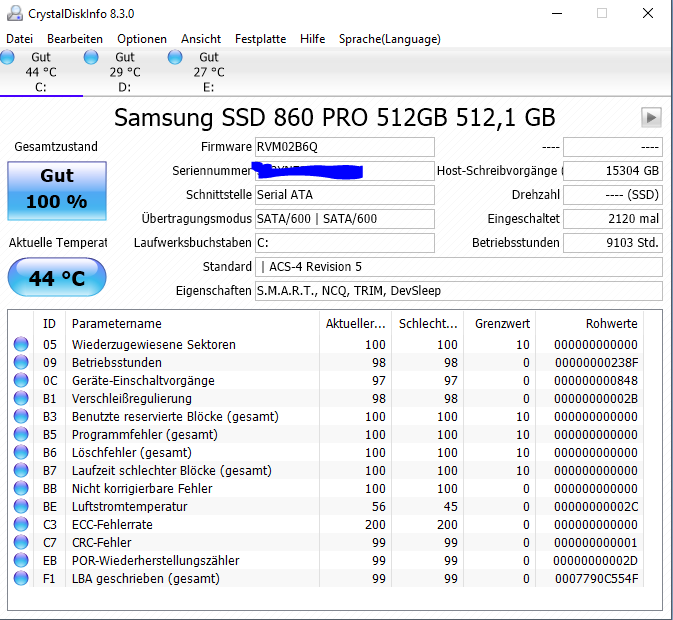This screenshot has height=620, width=673.
Task: Open the Optionen menu
Action: point(142,39)
